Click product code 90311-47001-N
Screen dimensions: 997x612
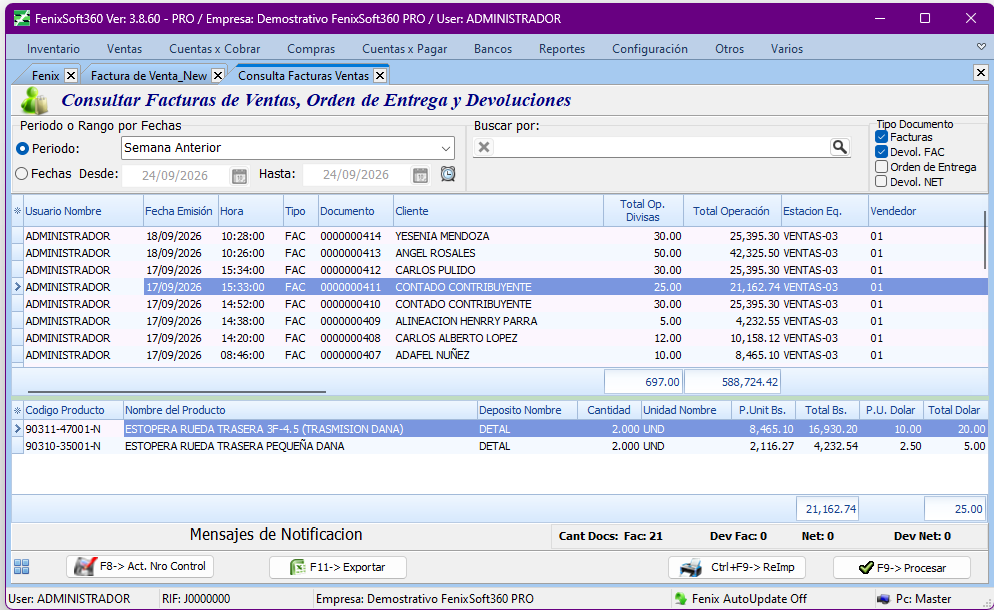pyautogui.click(x=63, y=429)
